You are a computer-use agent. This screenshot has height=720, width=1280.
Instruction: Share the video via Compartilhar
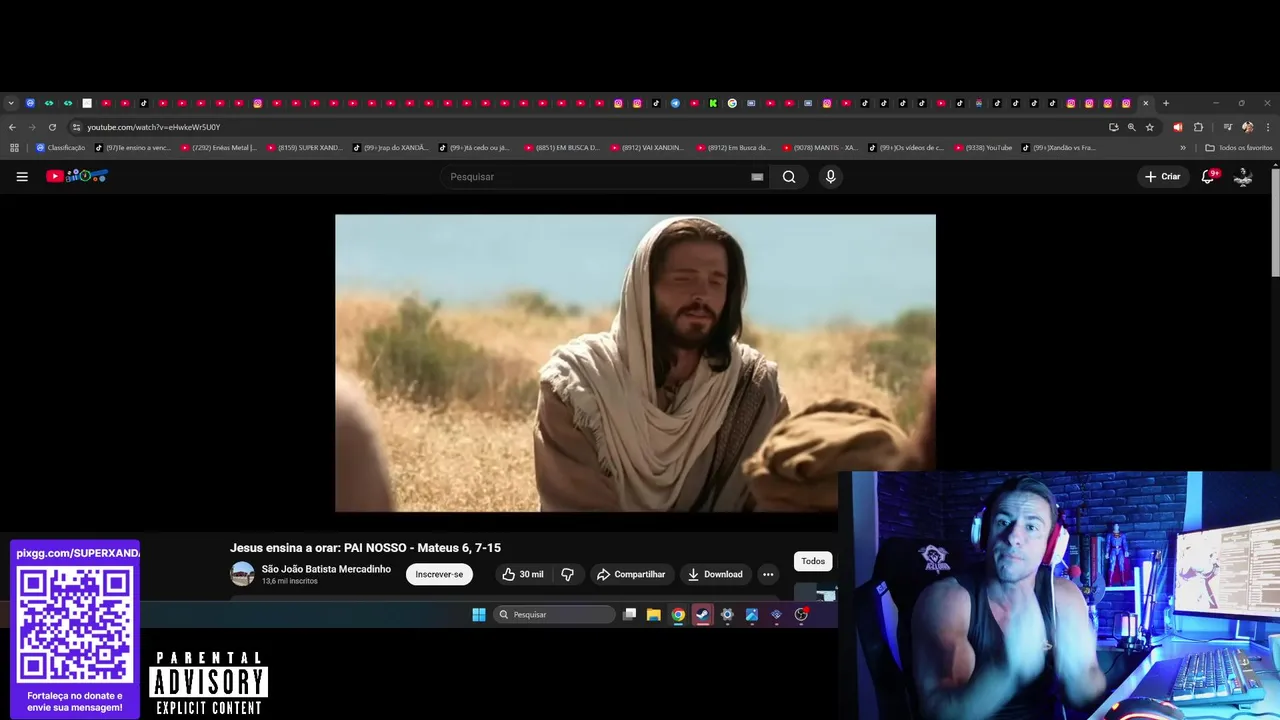(x=631, y=574)
